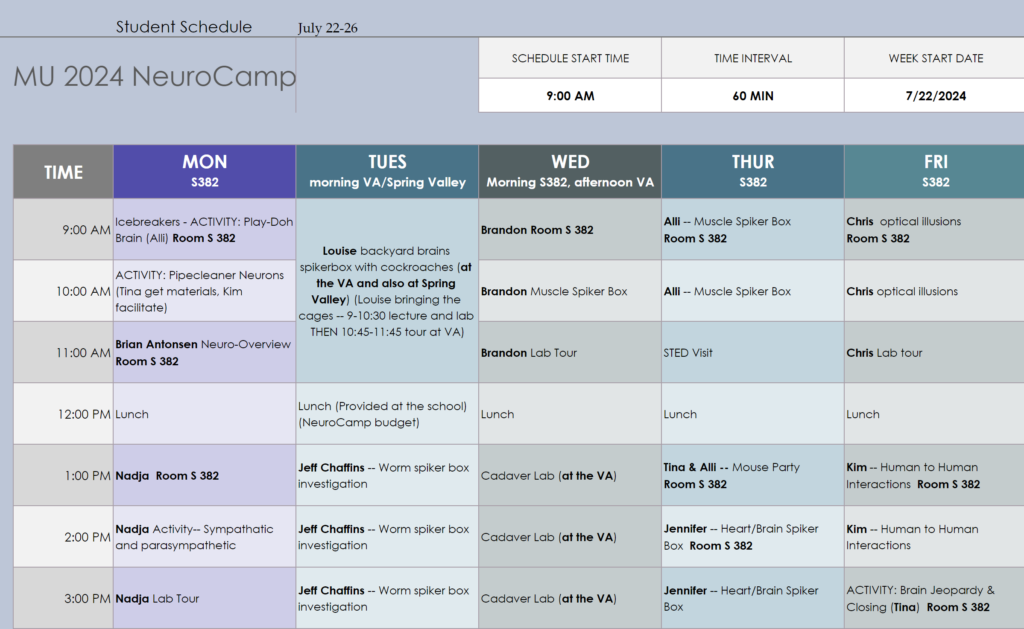Select the 9:00 AM start time value
The width and height of the screenshot is (1024, 629).
[x=569, y=96]
